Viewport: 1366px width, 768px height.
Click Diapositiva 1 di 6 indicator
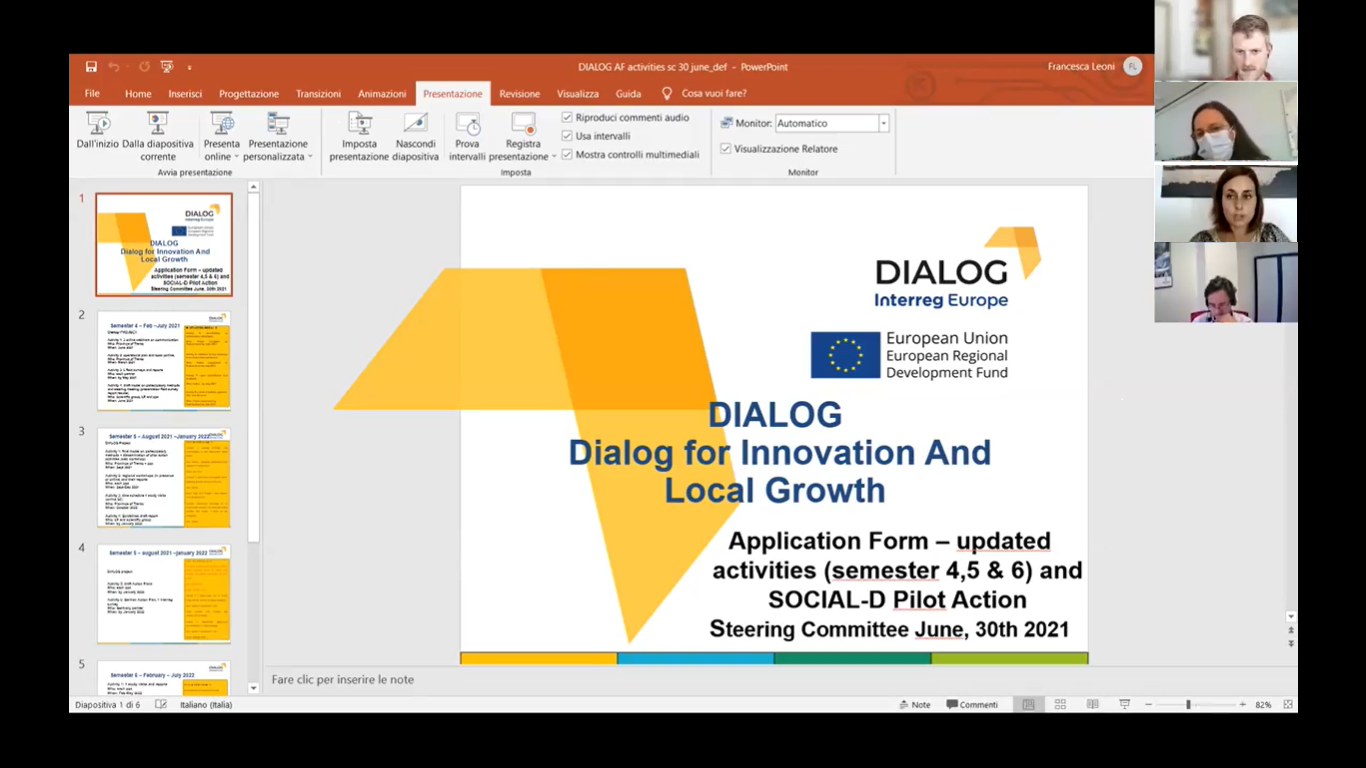pos(107,705)
